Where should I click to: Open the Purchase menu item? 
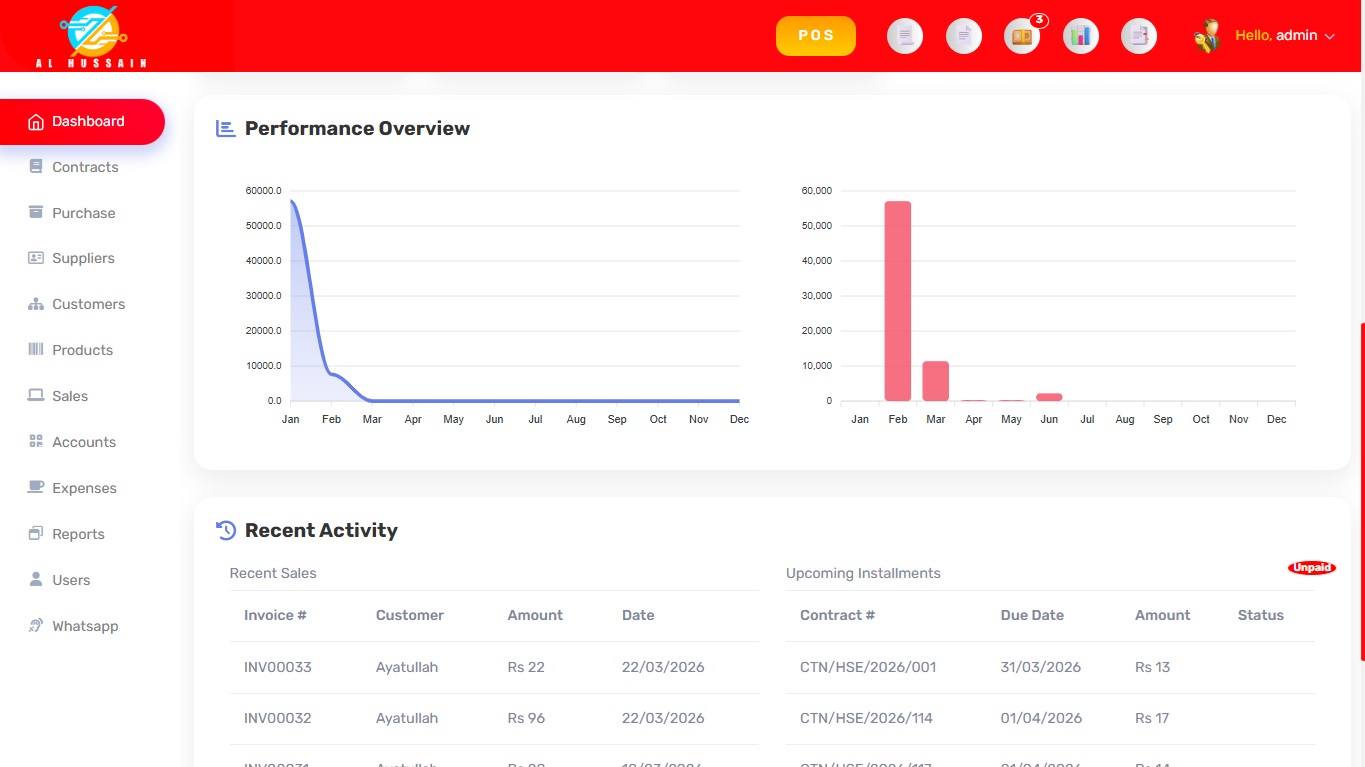(x=84, y=213)
